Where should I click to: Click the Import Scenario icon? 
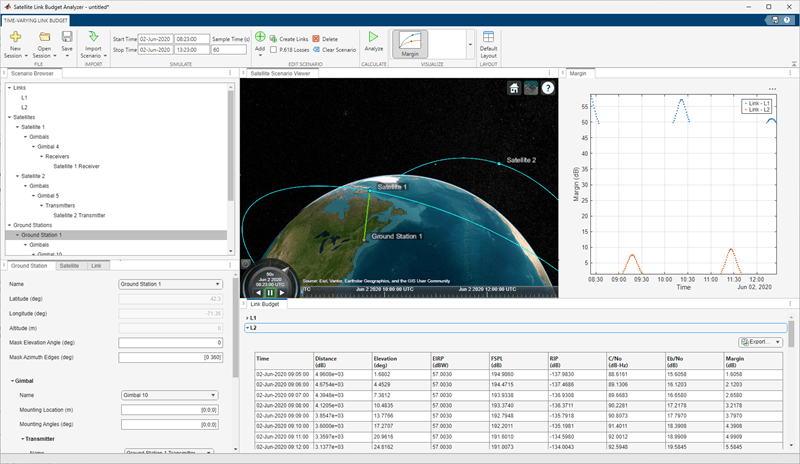coord(93,37)
